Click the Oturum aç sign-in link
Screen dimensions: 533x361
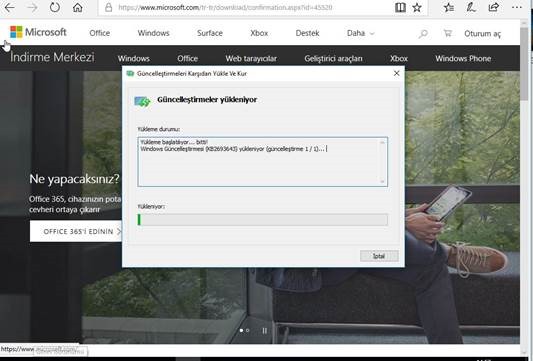click(482, 33)
